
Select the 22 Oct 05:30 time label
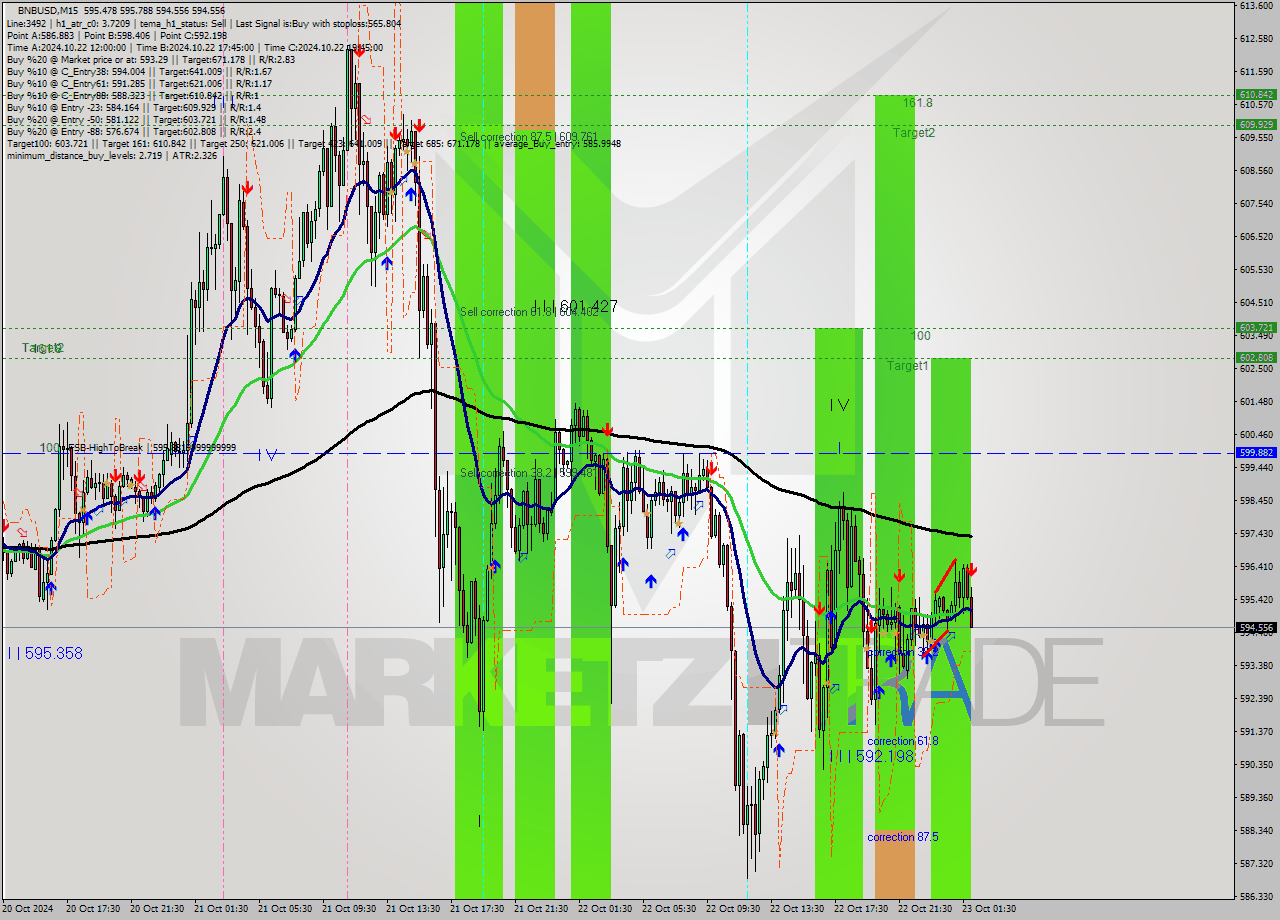(669, 909)
